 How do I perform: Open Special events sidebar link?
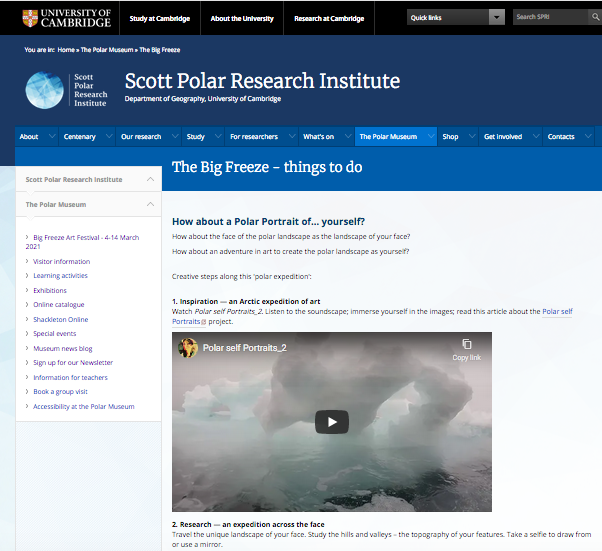55,334
